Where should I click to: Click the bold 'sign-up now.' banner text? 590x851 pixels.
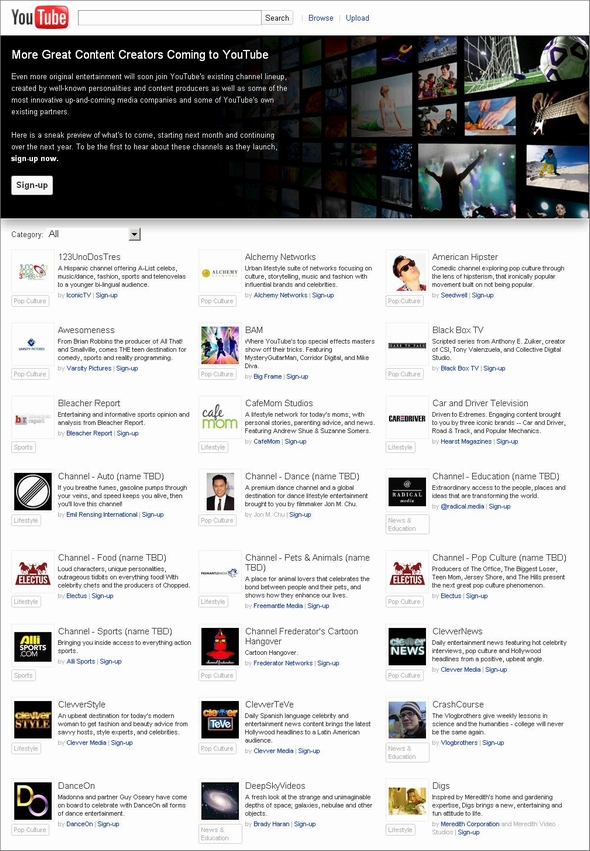35,158
